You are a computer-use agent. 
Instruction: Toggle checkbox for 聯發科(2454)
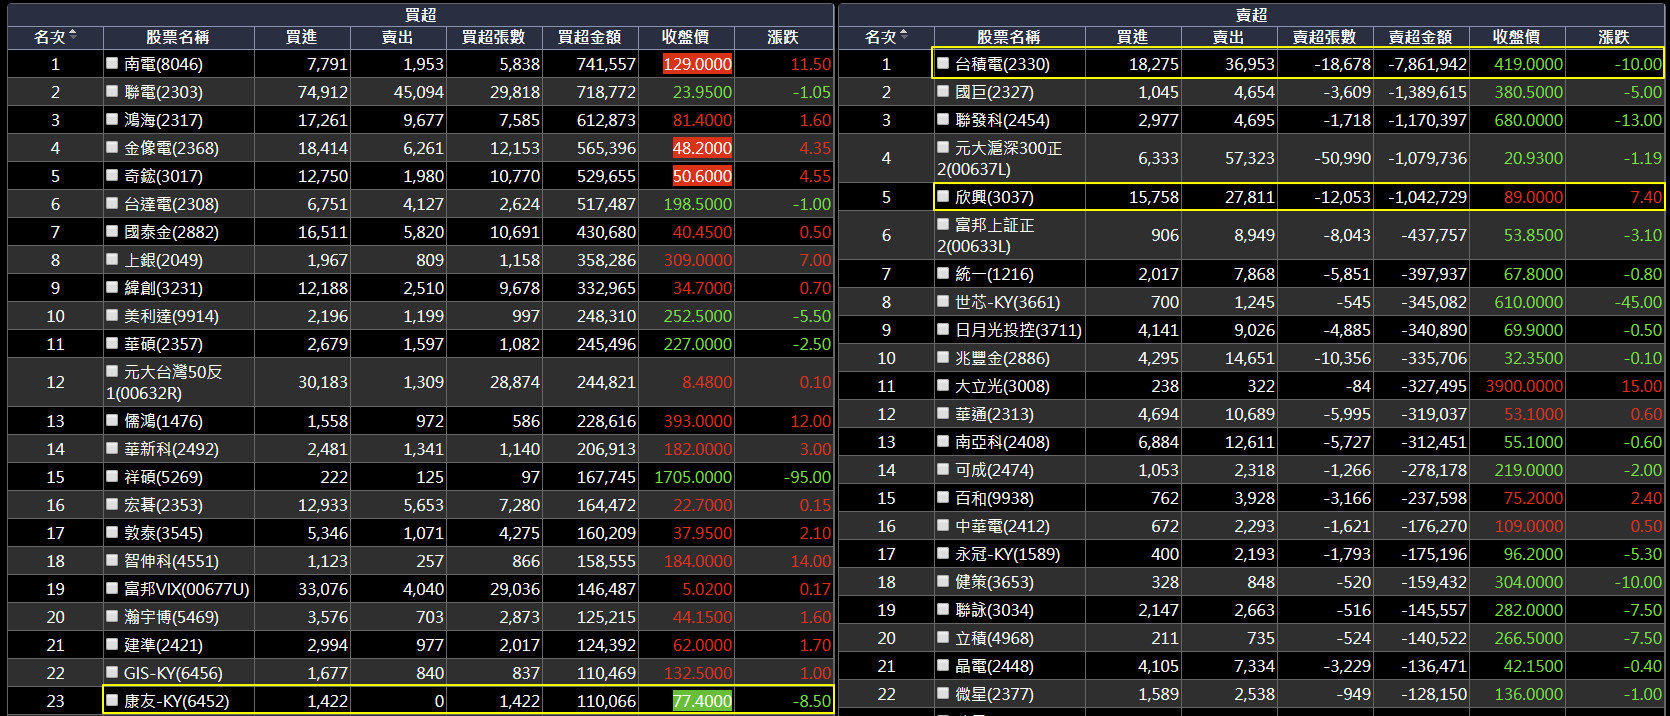[943, 119]
